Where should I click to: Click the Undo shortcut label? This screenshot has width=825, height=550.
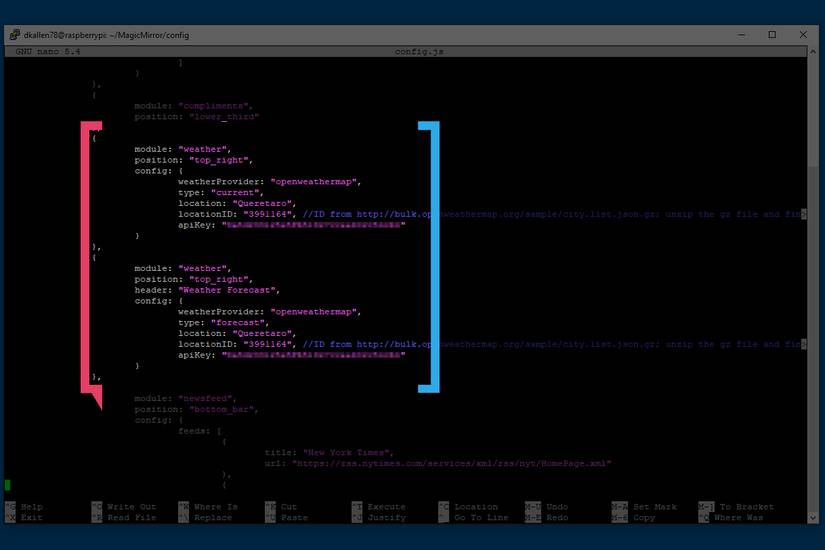point(557,507)
